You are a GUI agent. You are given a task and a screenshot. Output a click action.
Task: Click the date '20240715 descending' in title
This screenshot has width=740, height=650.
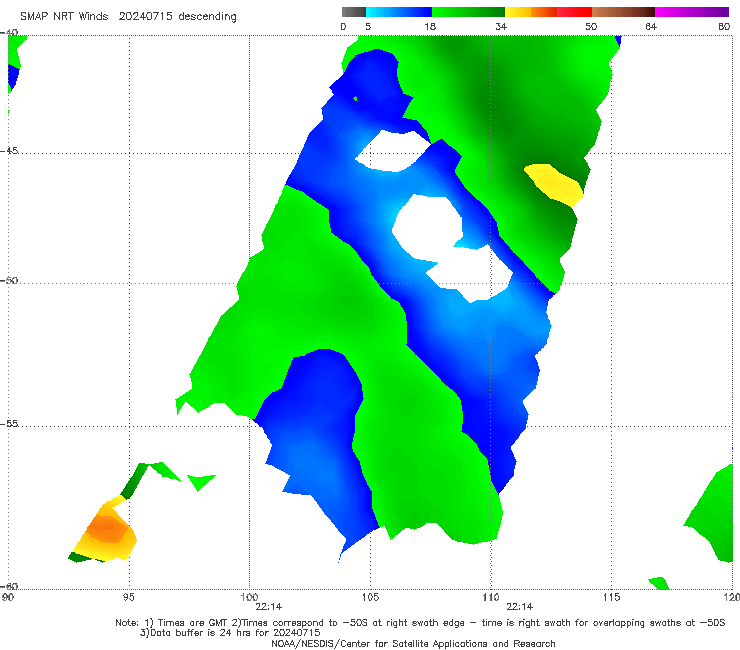tap(177, 16)
